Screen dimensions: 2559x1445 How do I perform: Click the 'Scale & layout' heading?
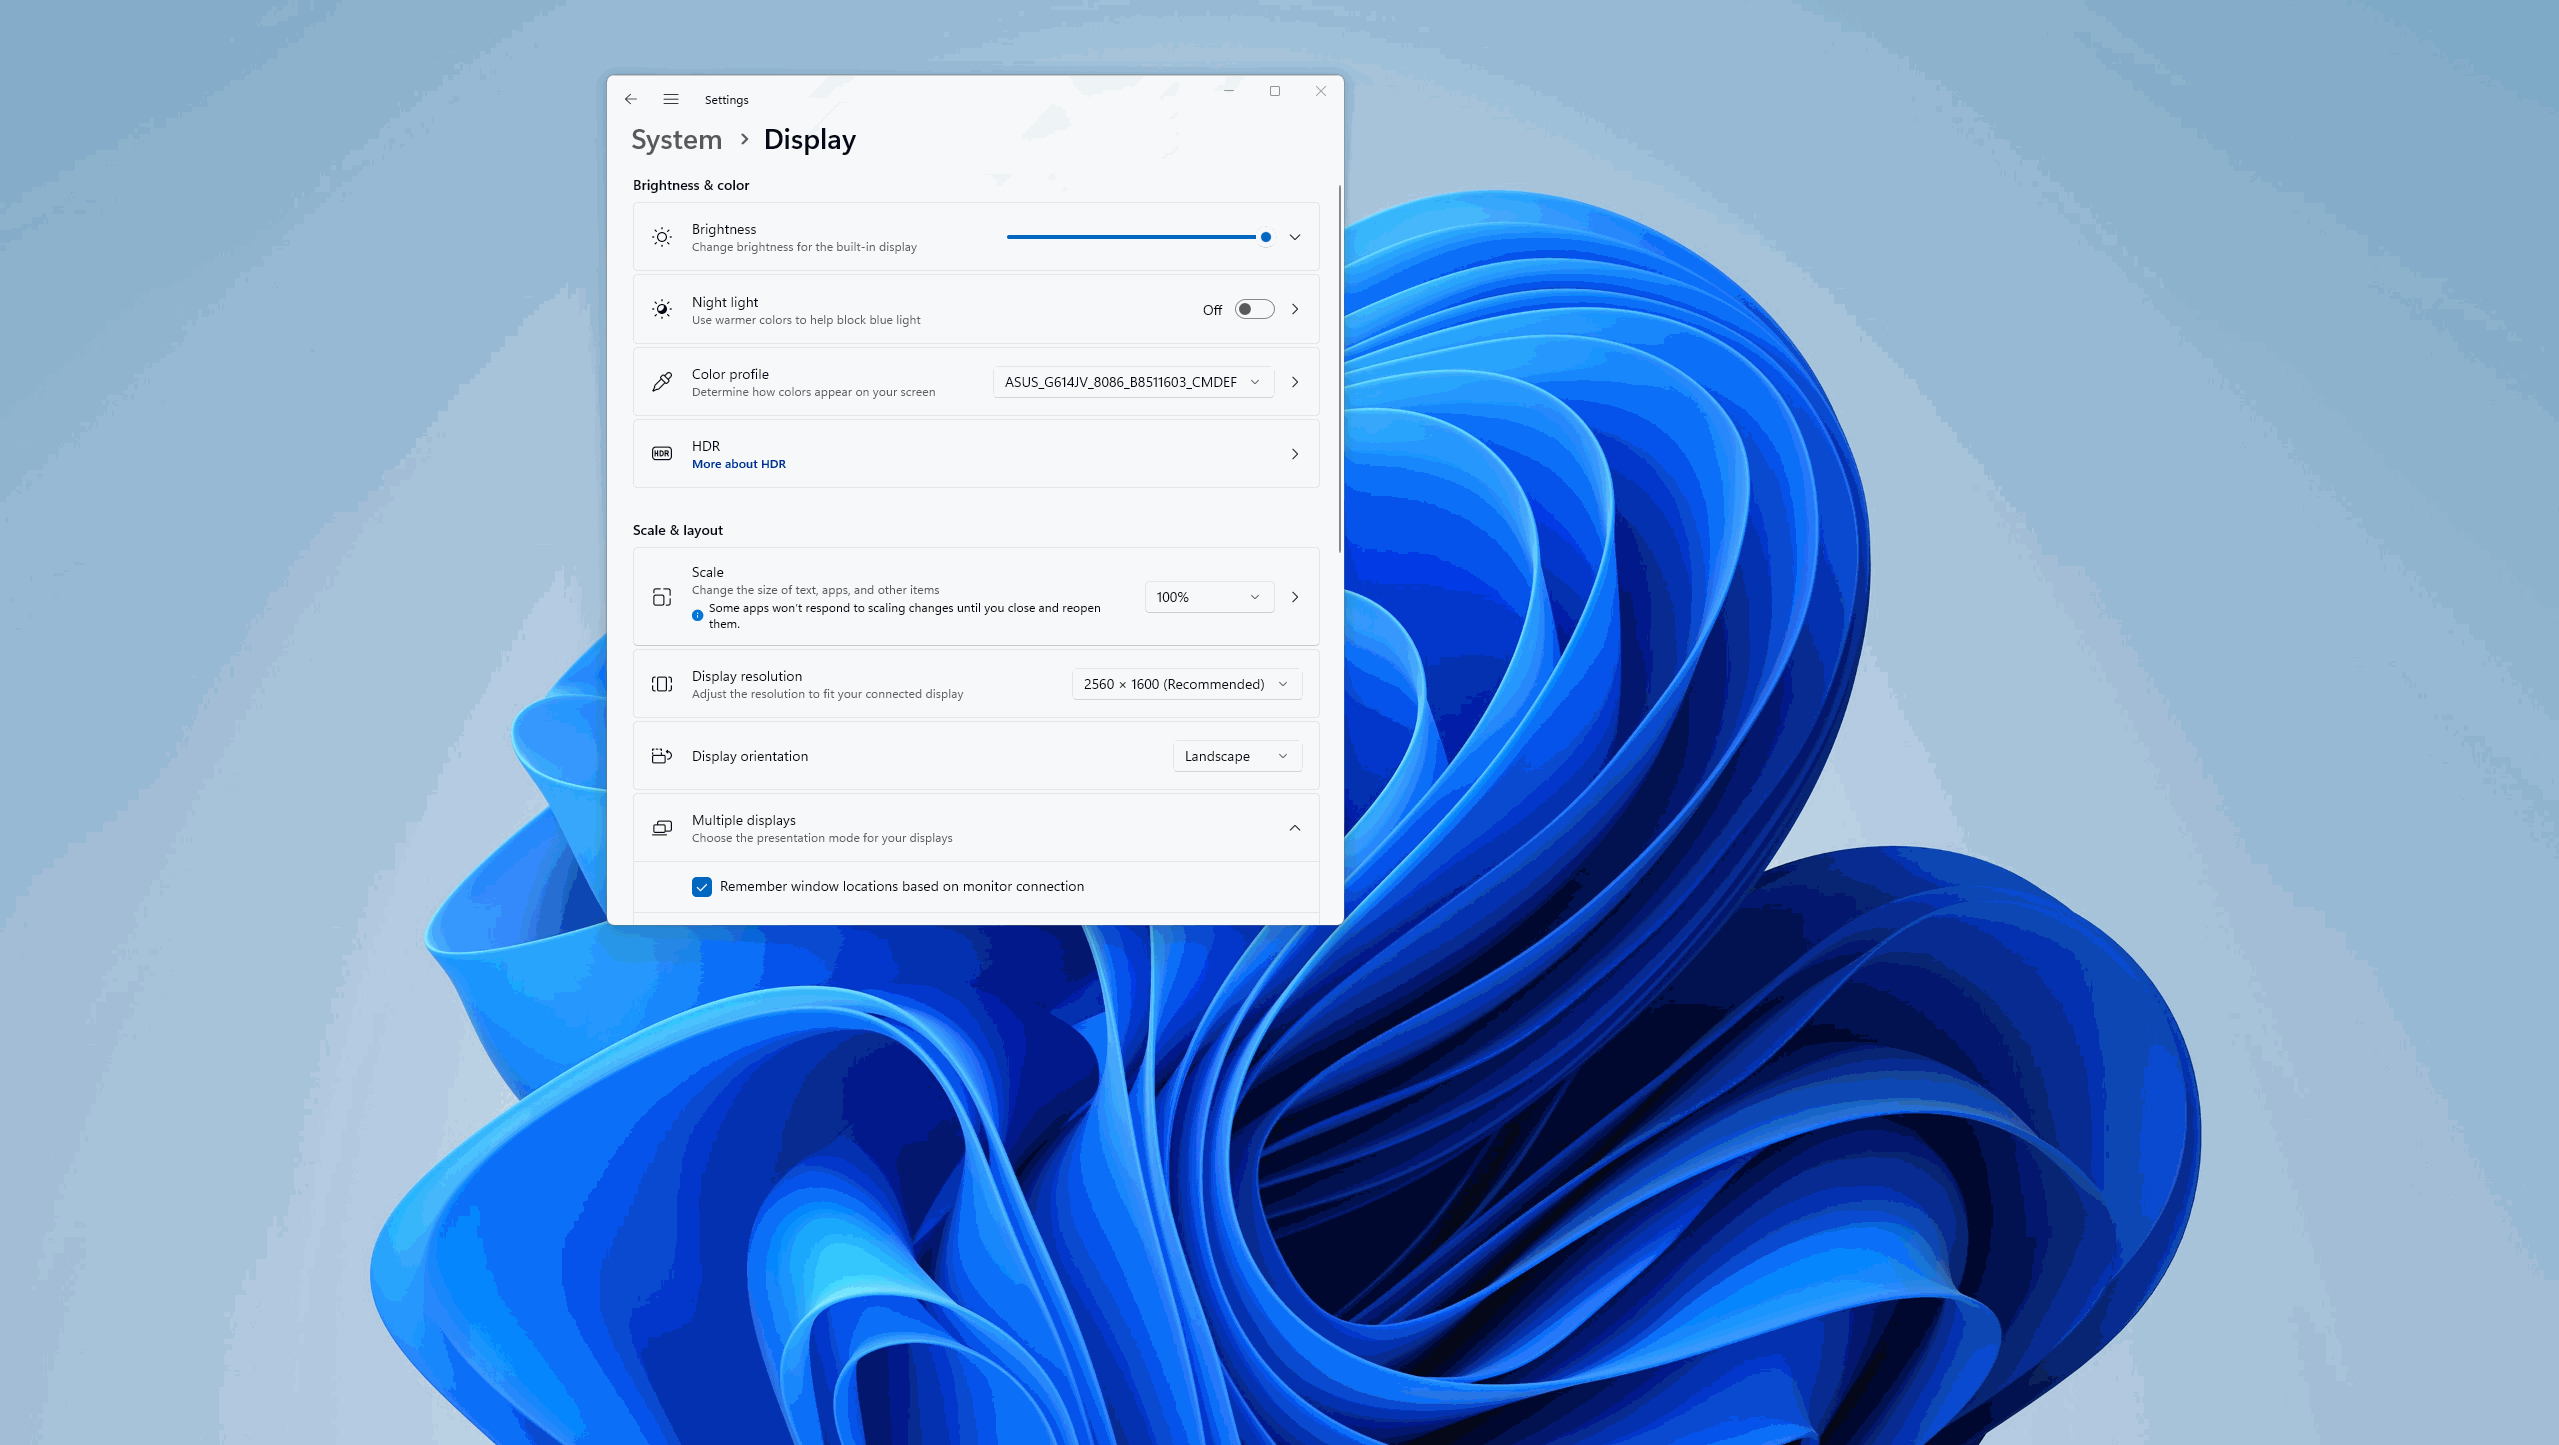click(678, 530)
